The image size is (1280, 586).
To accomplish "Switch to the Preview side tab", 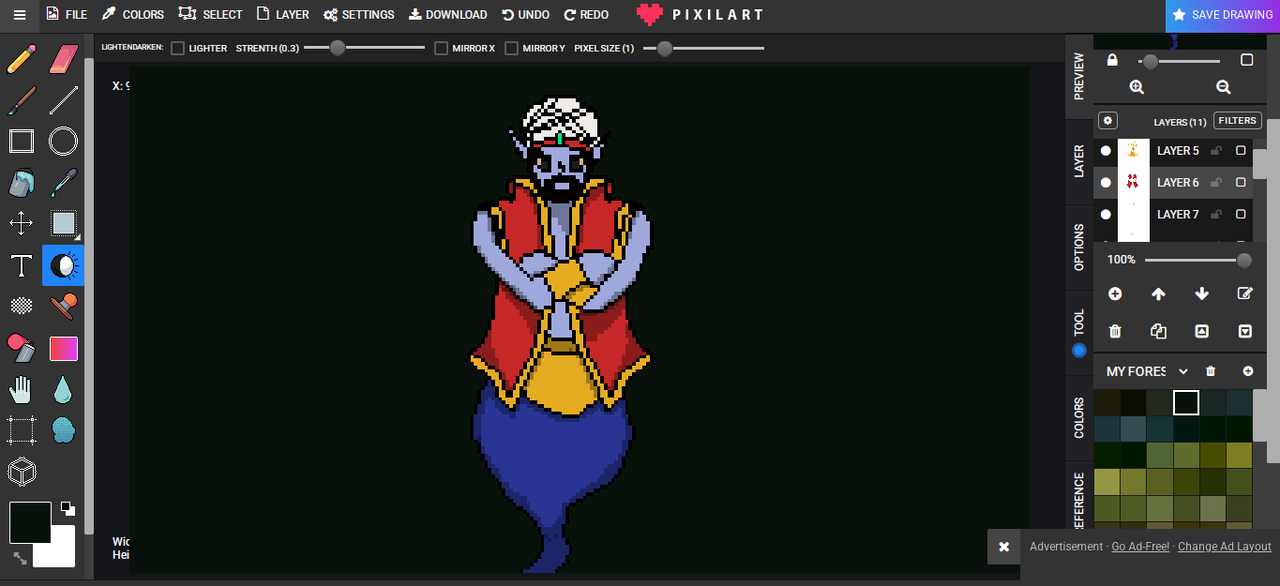I will point(1079,76).
